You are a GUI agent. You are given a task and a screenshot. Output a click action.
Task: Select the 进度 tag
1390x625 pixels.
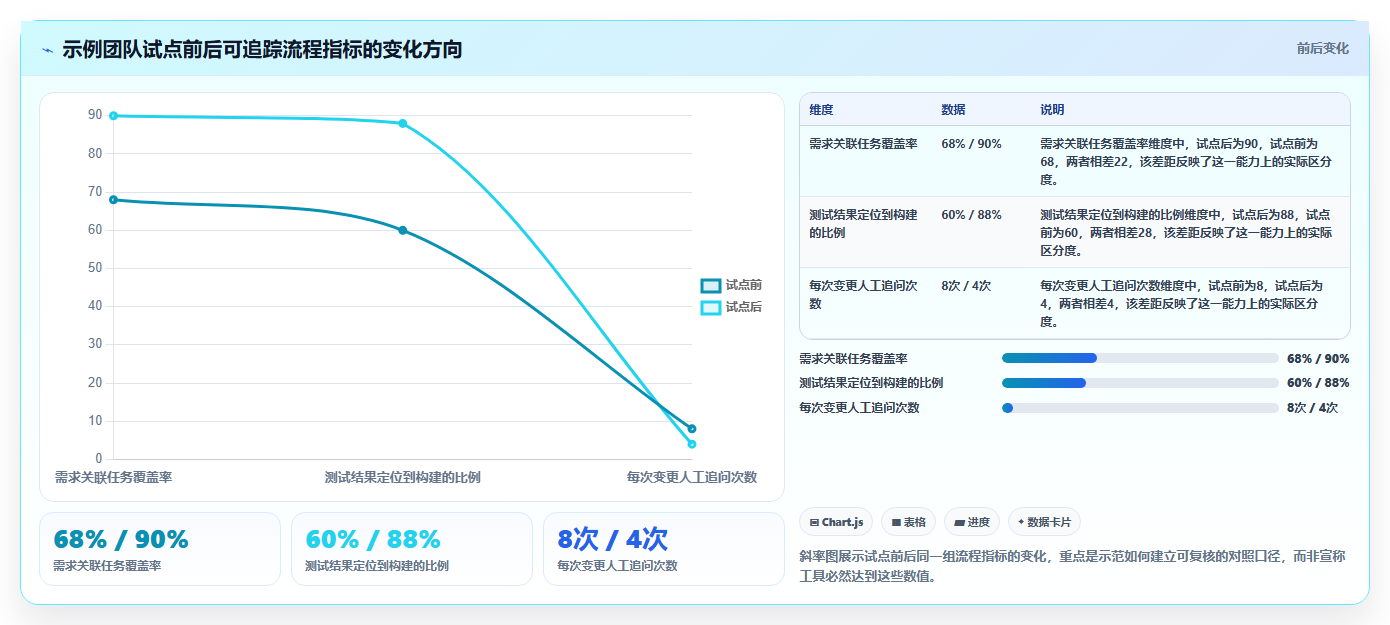point(971,522)
